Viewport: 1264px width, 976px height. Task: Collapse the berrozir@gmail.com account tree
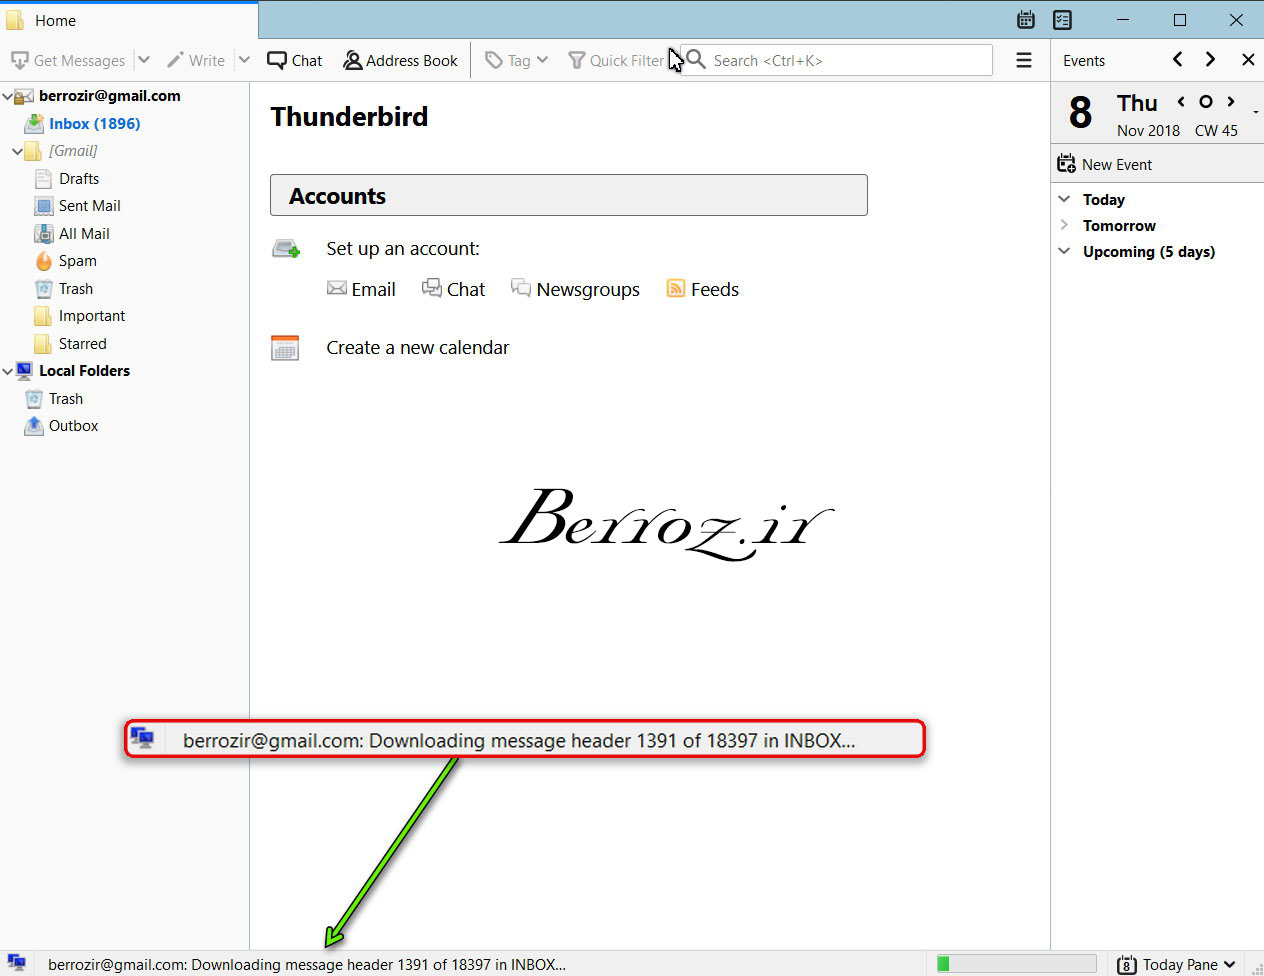coord(8,97)
